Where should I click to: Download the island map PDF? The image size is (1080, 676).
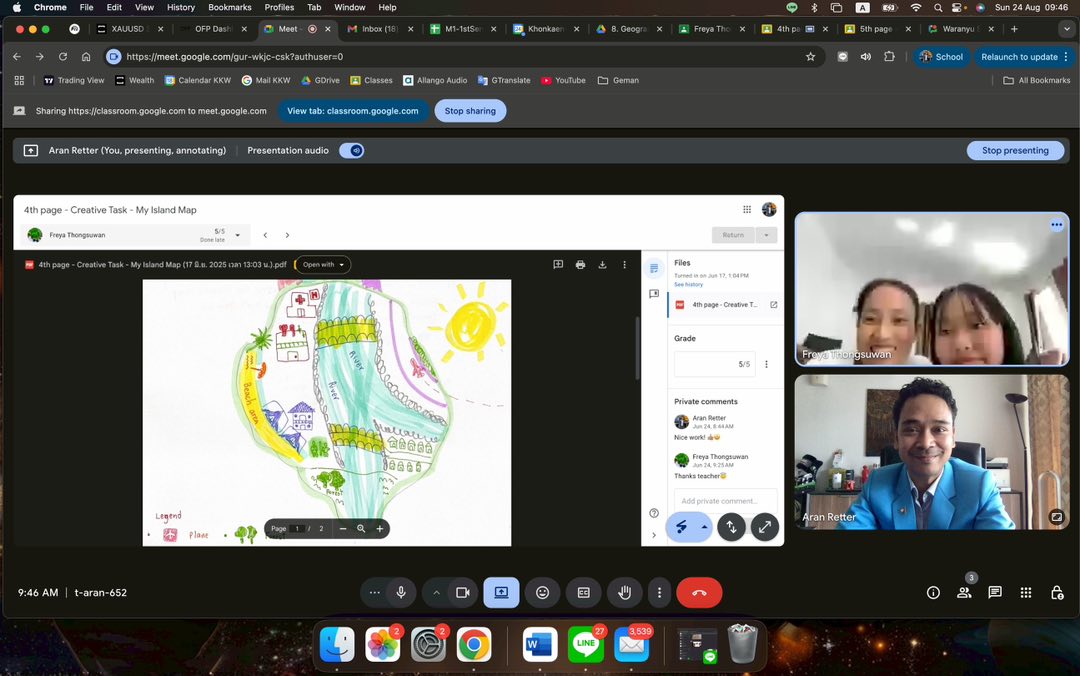tap(602, 265)
